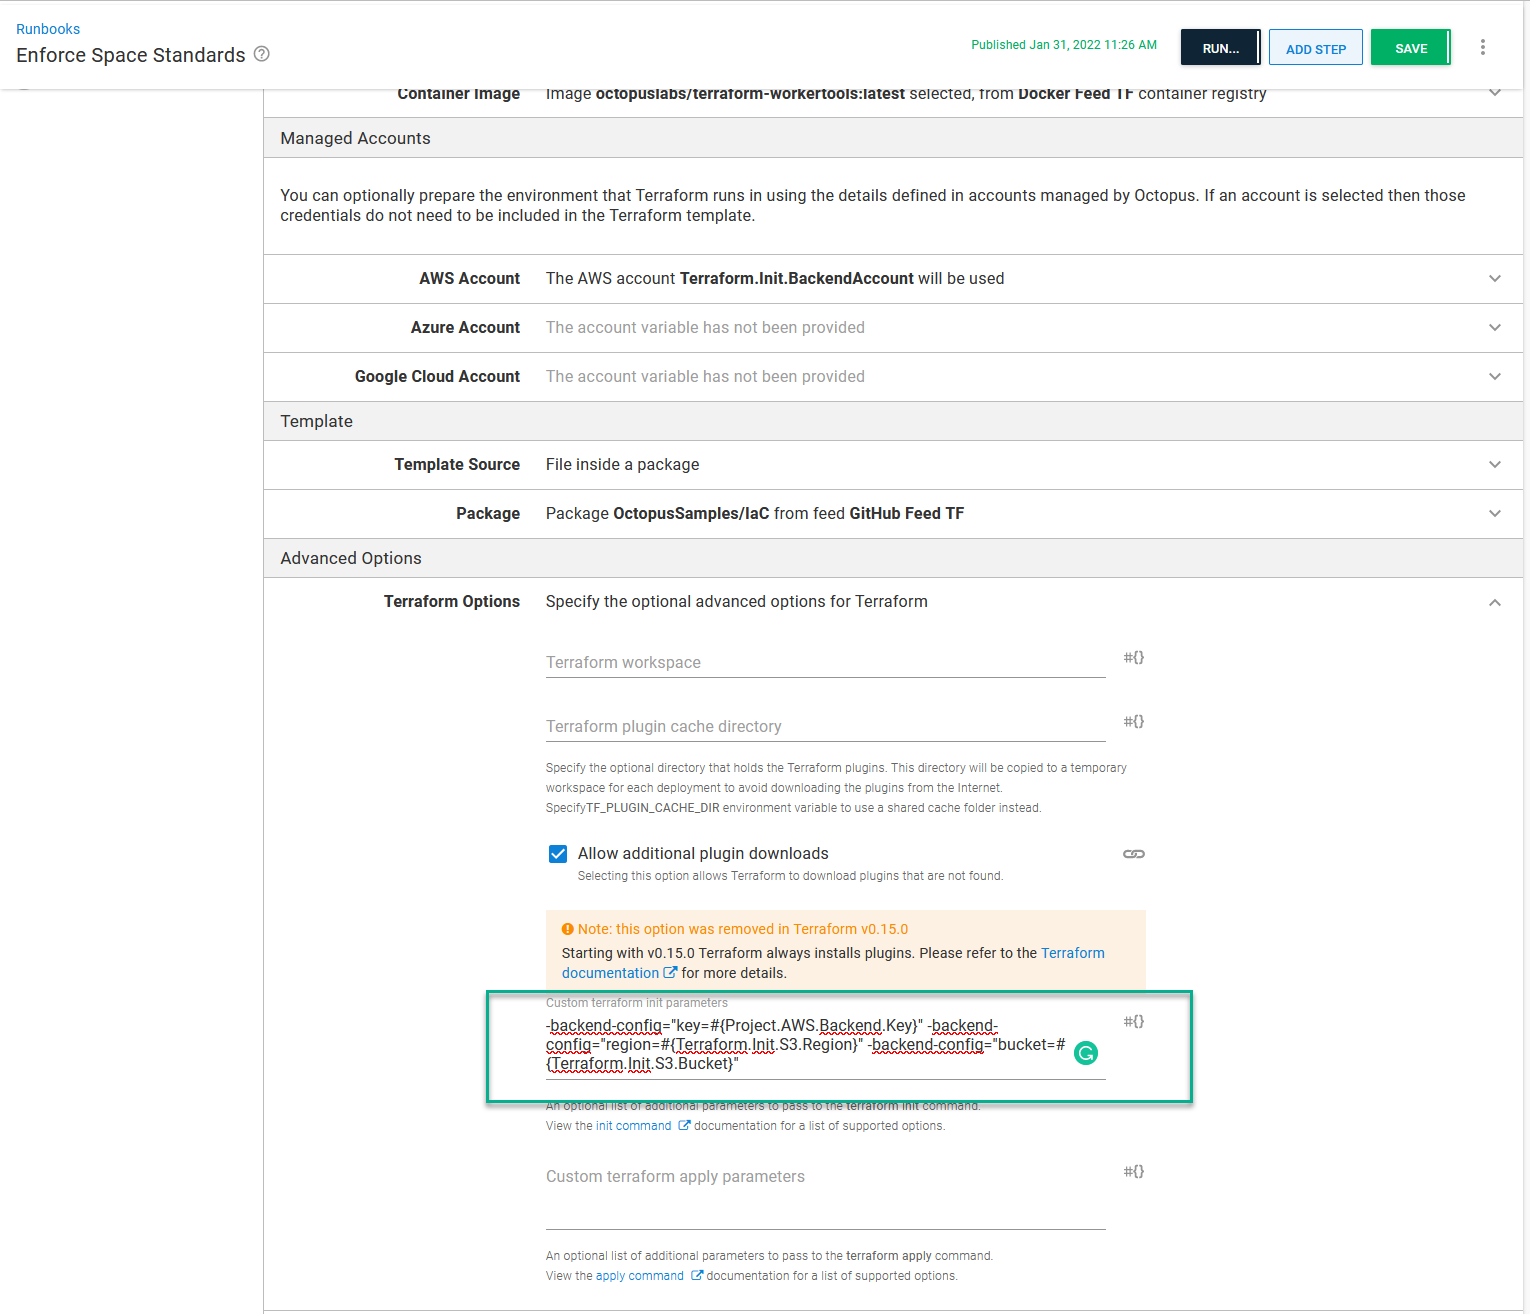Expand the Package row chevron

click(1495, 514)
